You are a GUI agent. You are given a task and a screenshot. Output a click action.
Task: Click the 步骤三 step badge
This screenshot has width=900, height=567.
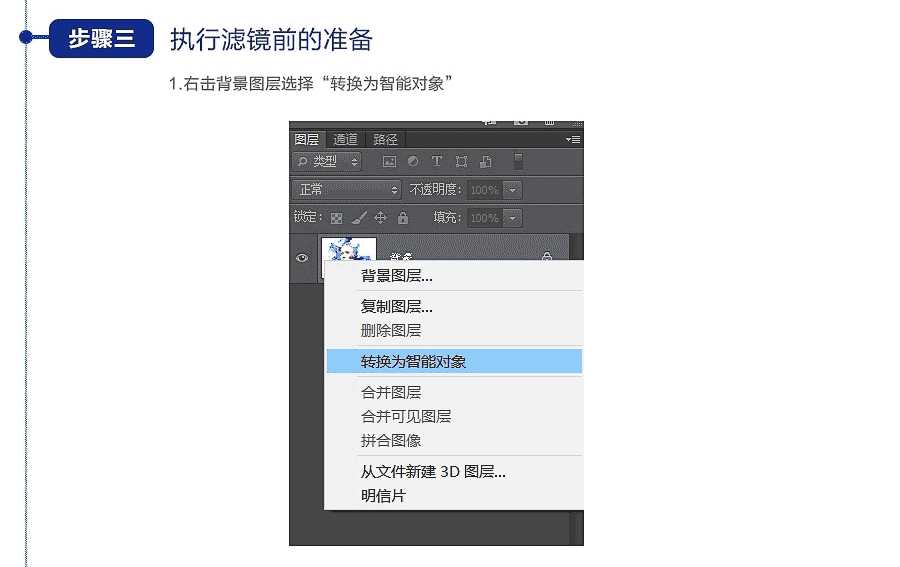[102, 38]
